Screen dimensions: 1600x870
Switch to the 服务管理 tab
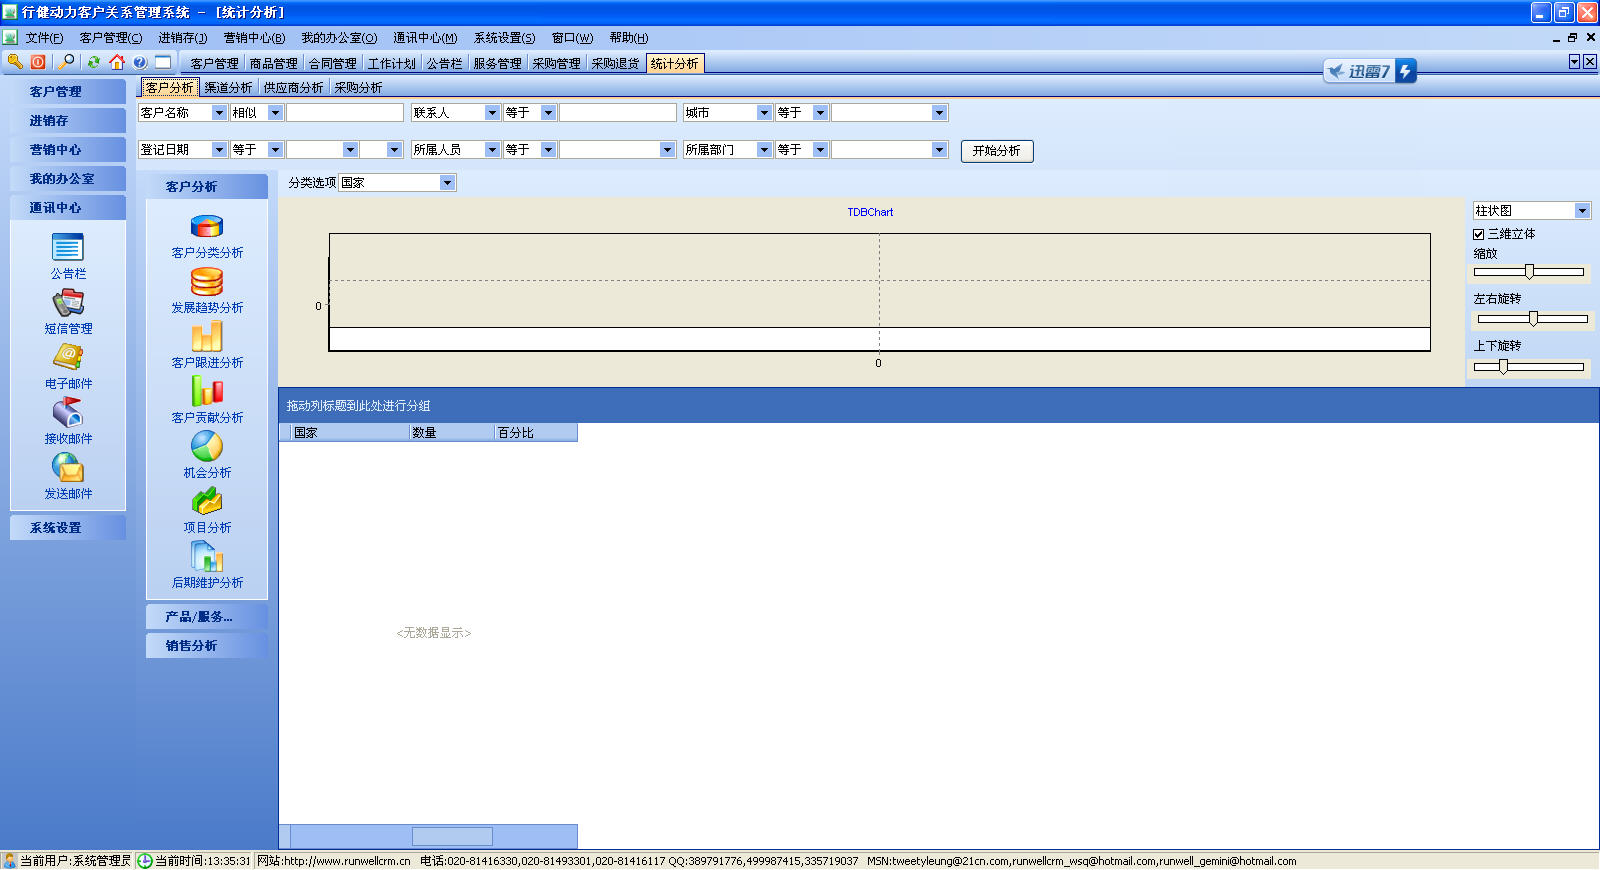(497, 63)
